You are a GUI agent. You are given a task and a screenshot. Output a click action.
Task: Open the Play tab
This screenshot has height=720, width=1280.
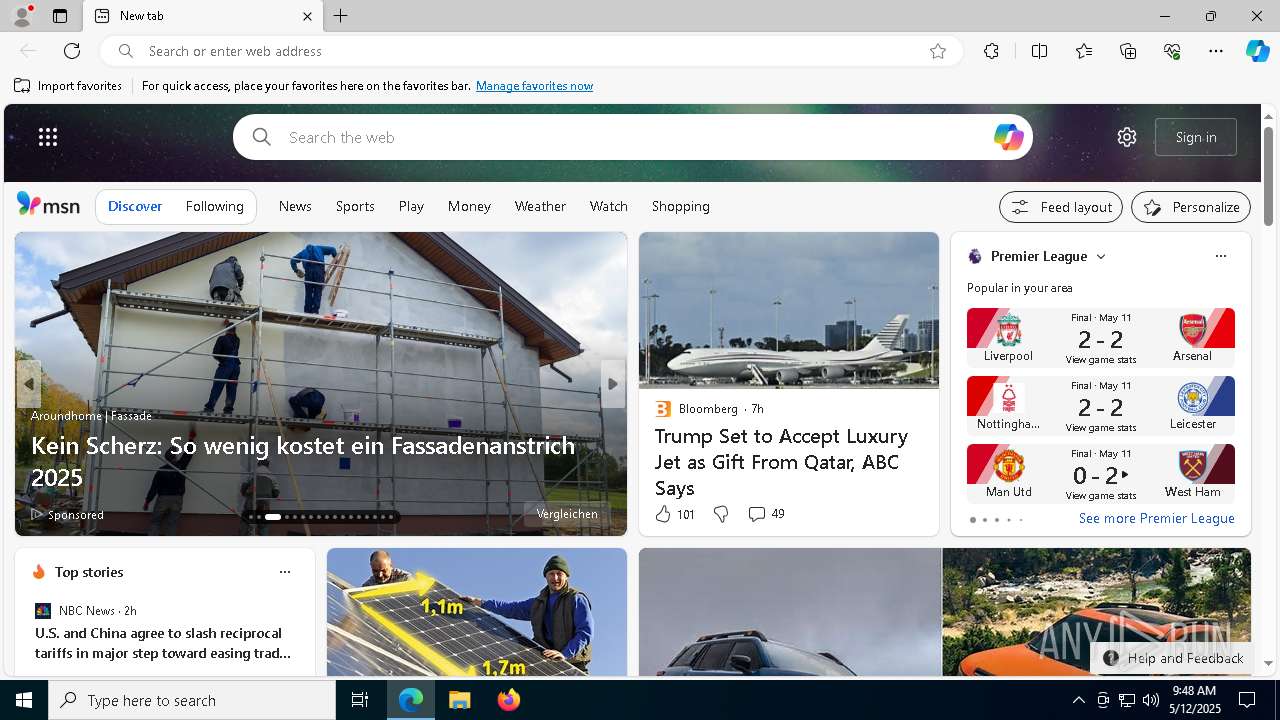[x=411, y=206]
